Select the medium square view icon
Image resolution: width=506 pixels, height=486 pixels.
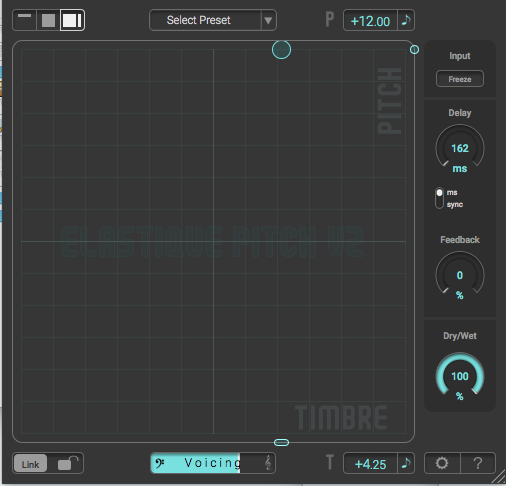click(x=48, y=20)
